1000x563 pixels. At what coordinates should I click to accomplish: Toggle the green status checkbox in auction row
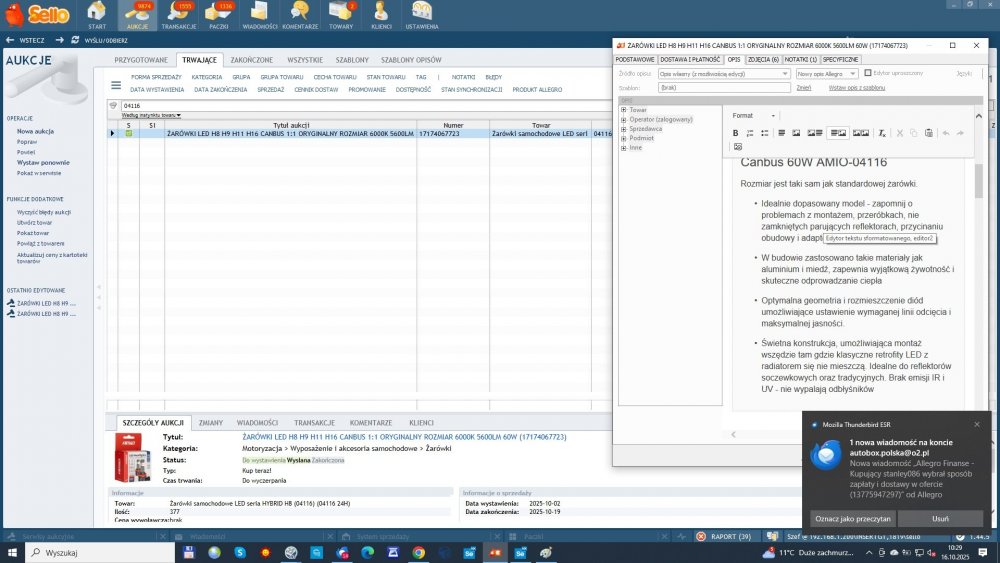[x=129, y=134]
